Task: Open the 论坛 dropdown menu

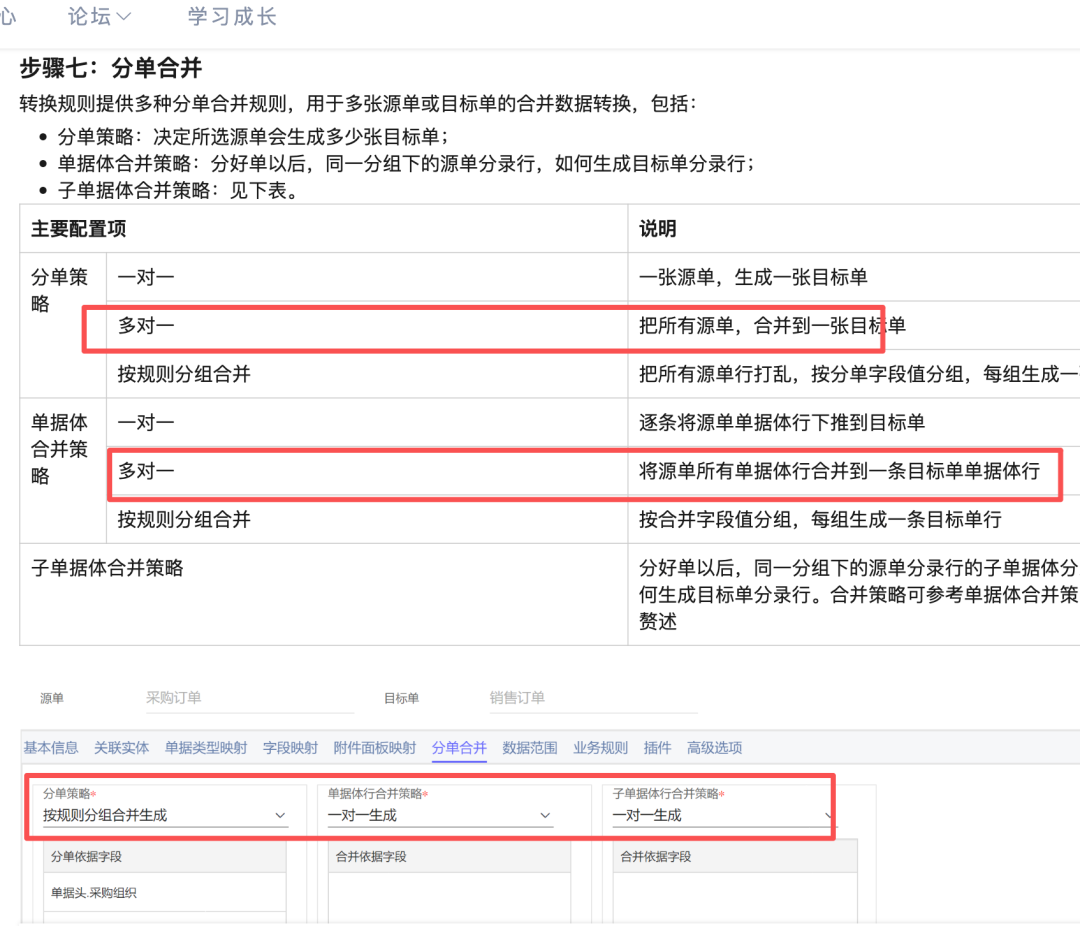Action: click(x=98, y=17)
